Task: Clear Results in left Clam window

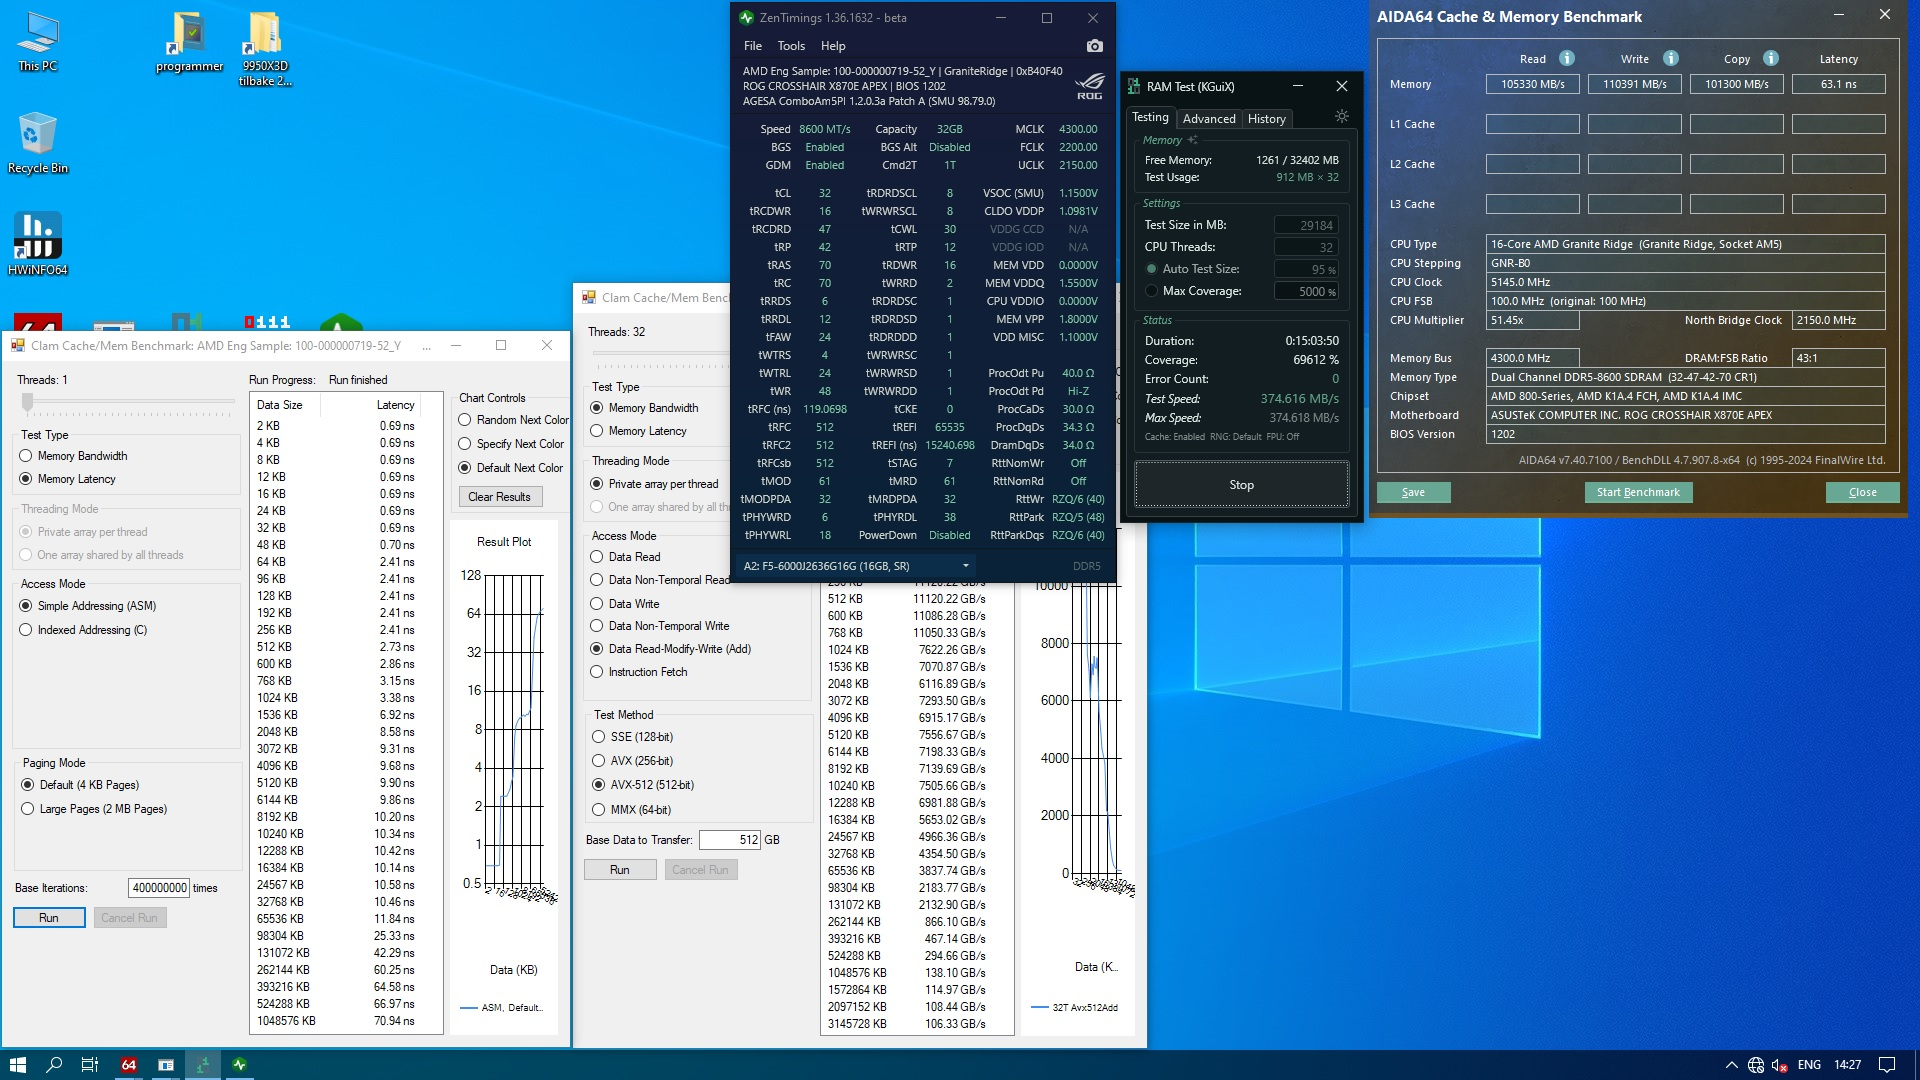Action: pyautogui.click(x=500, y=497)
